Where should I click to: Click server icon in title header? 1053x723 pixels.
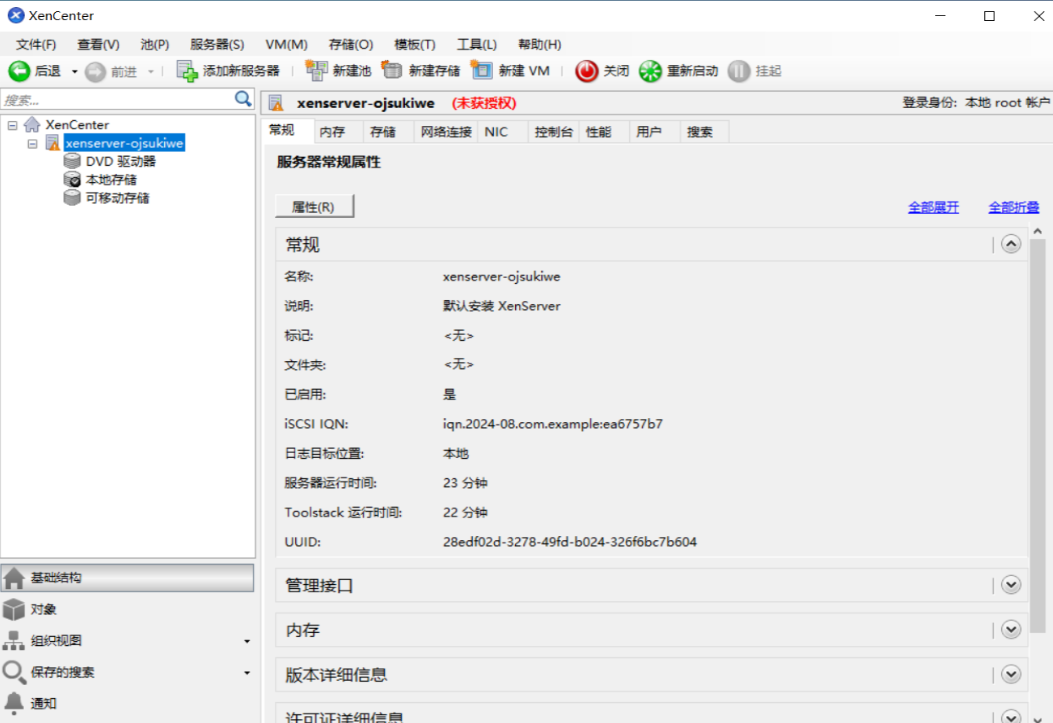tap(275, 103)
